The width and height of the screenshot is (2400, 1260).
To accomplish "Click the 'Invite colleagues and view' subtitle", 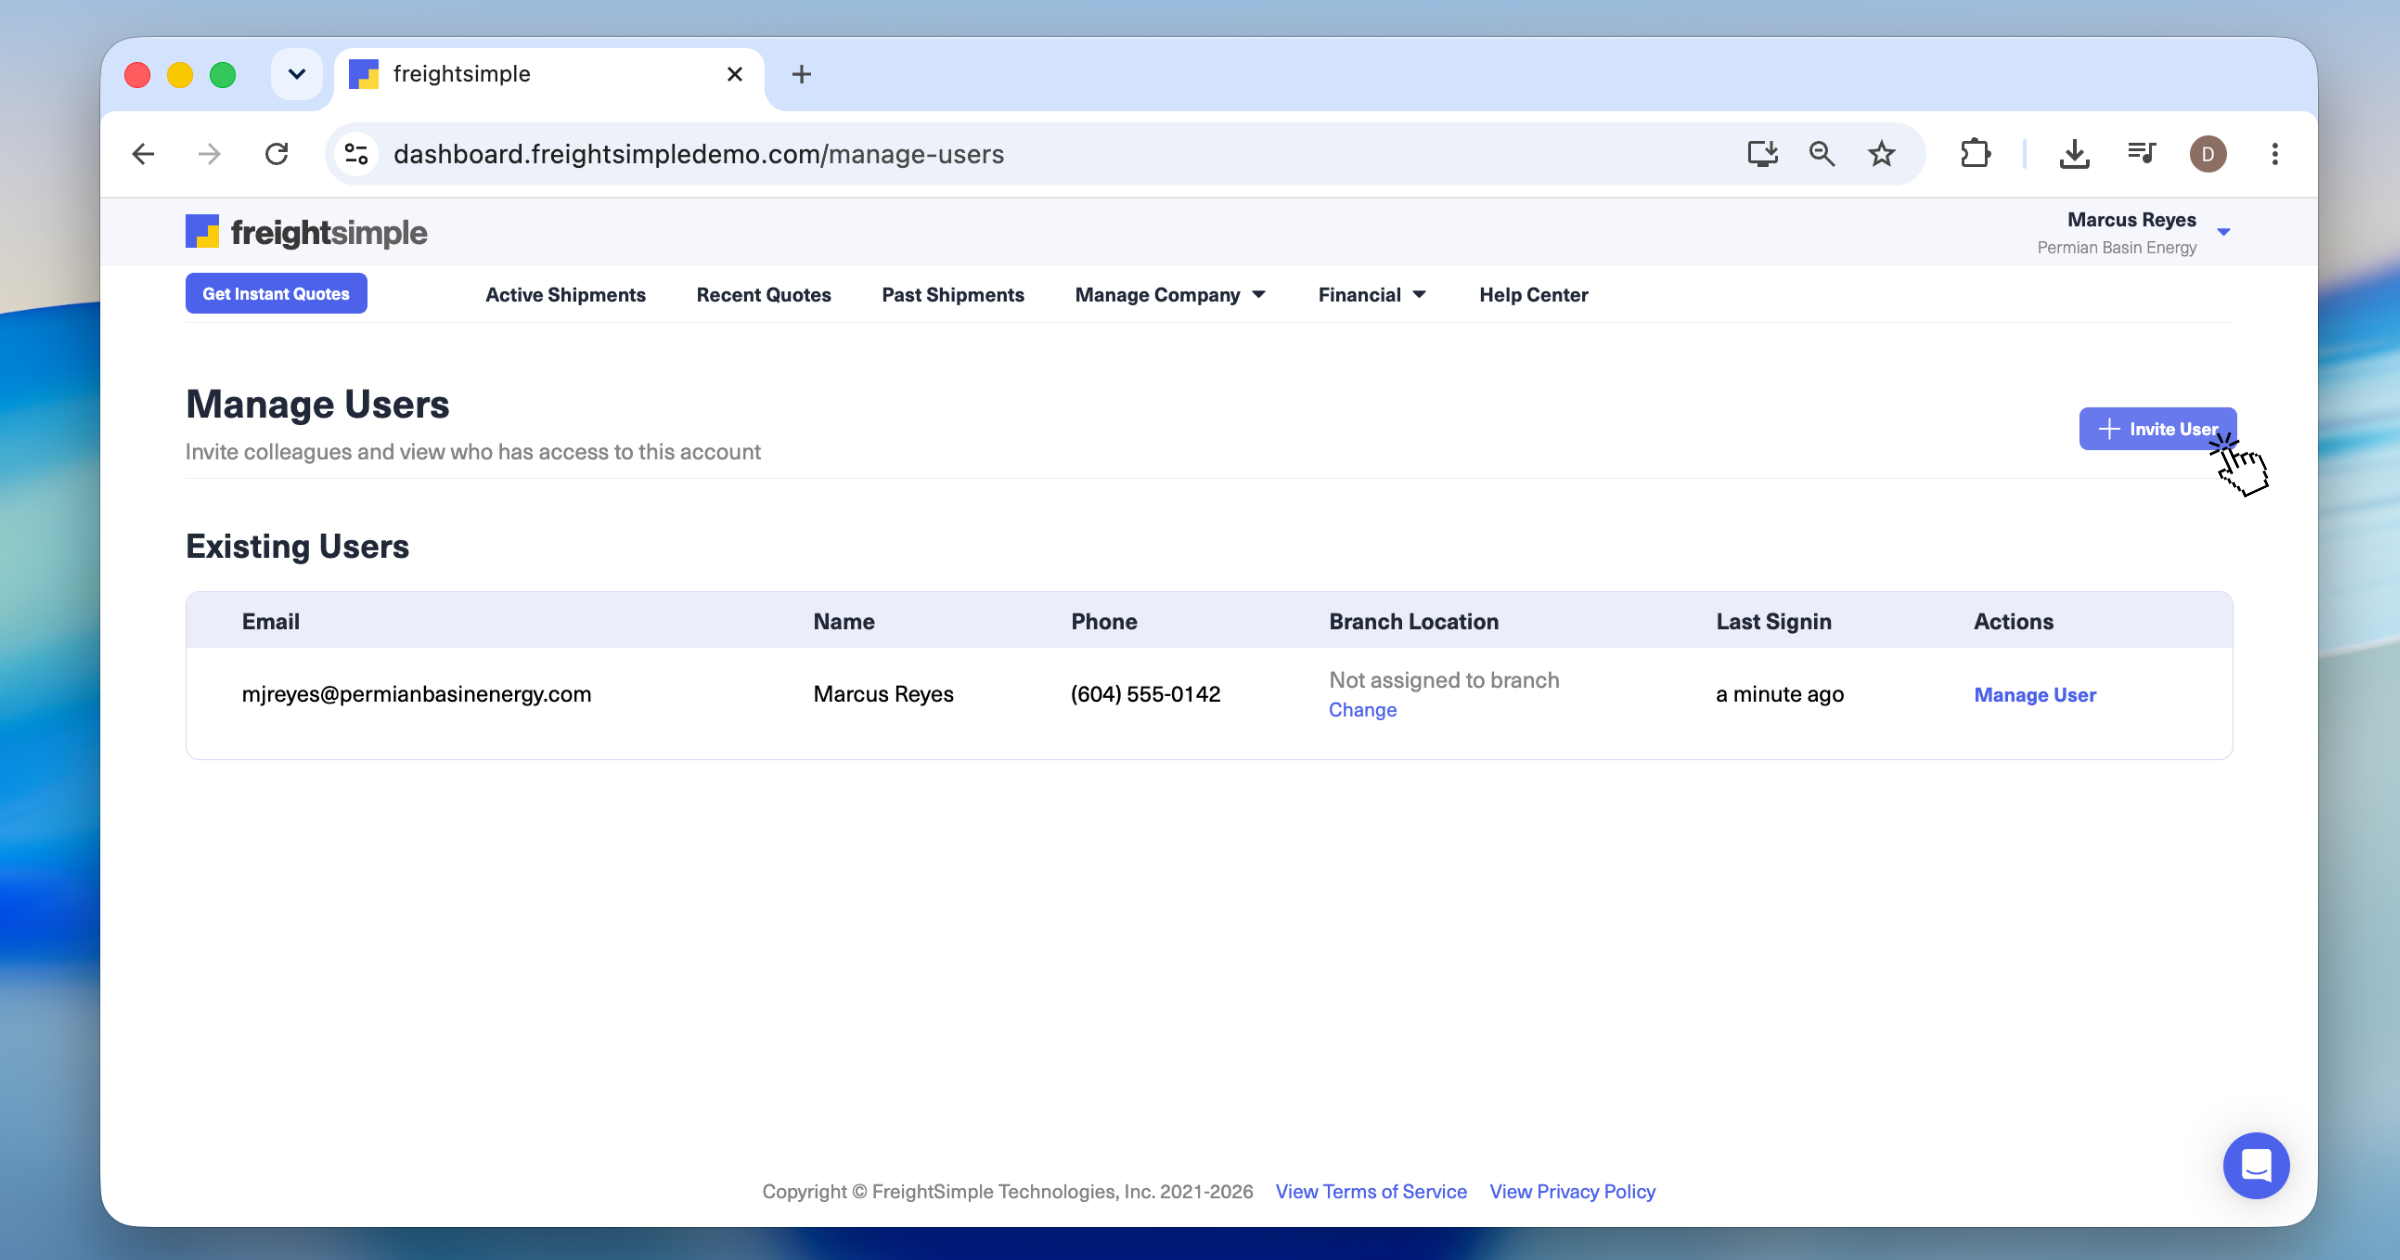I will [472, 452].
